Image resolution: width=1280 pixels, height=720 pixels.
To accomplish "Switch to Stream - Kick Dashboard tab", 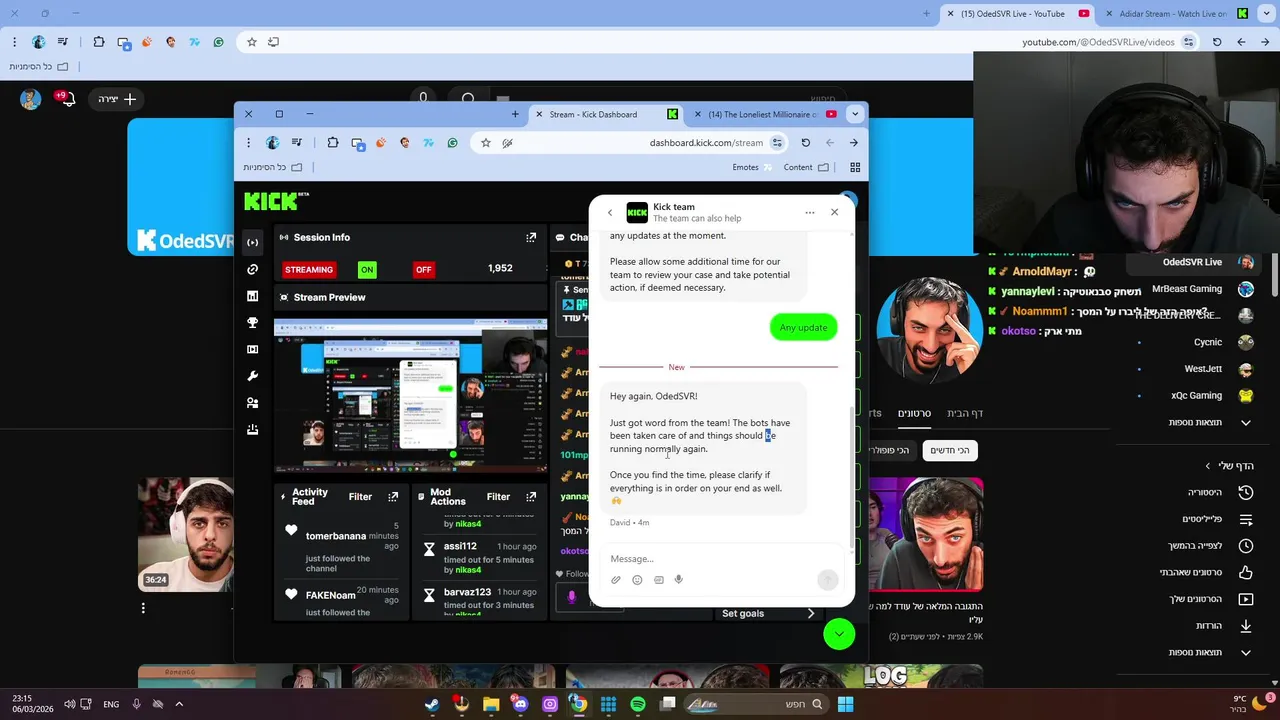I will coord(604,114).
